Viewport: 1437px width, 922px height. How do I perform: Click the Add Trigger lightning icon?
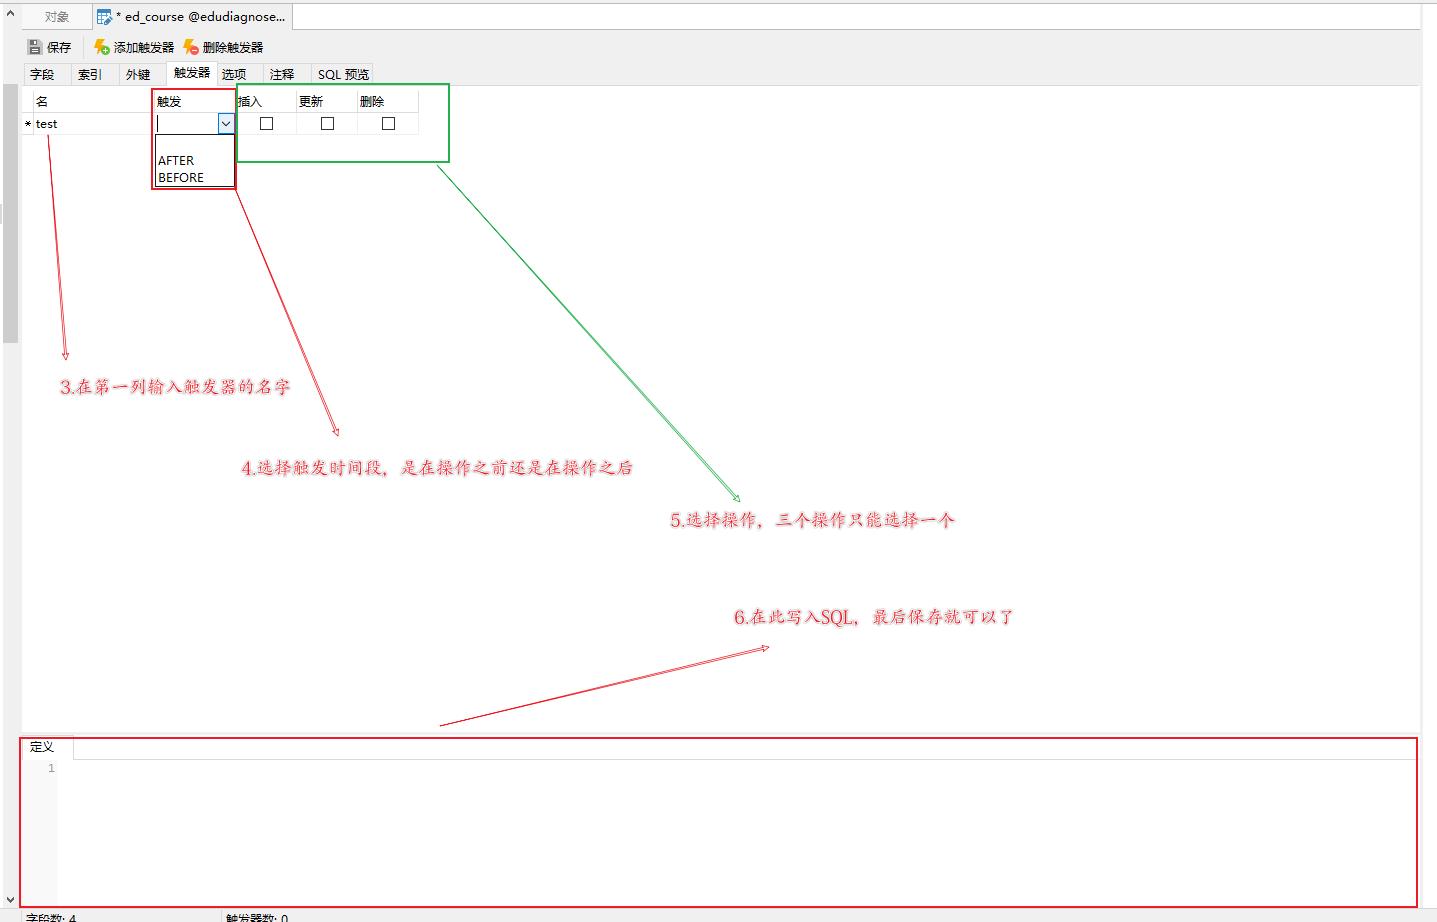[101, 47]
